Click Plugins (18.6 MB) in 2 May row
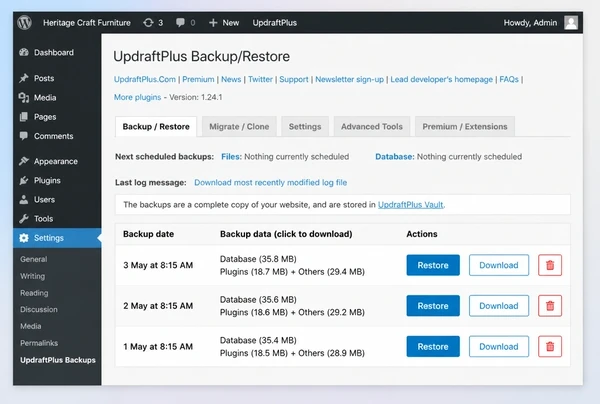This screenshot has width=600, height=404. point(254,312)
